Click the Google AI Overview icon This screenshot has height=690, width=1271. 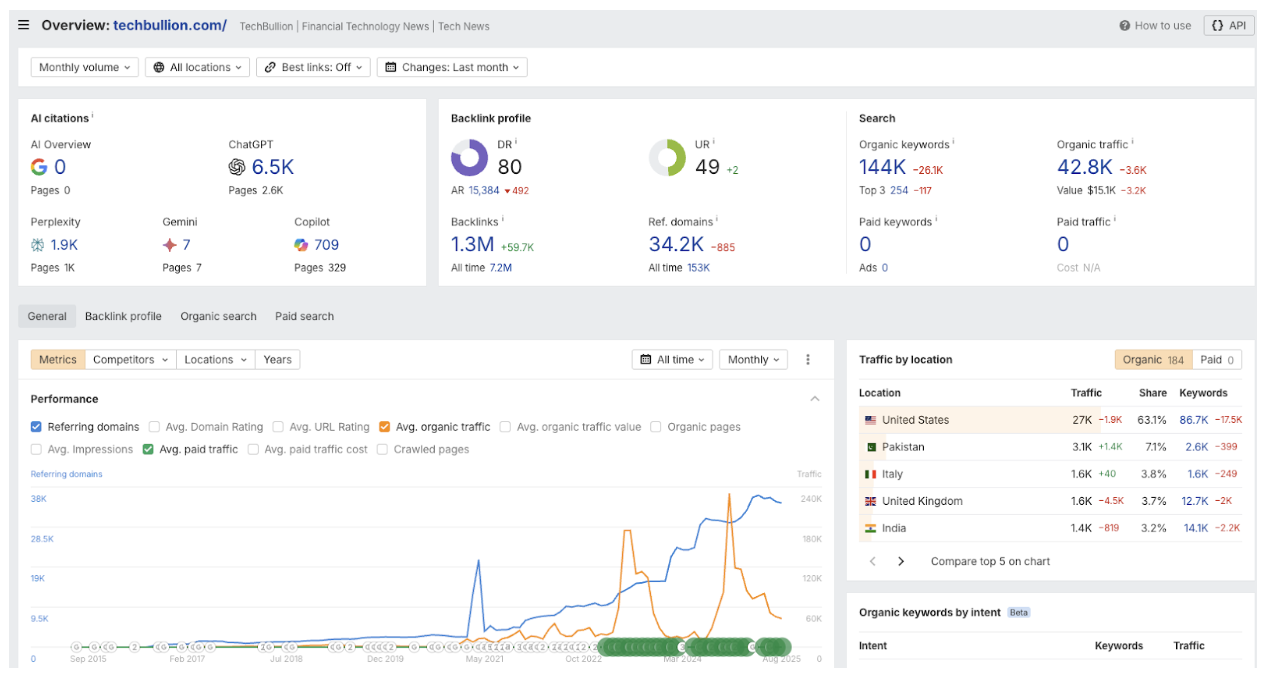(39, 167)
